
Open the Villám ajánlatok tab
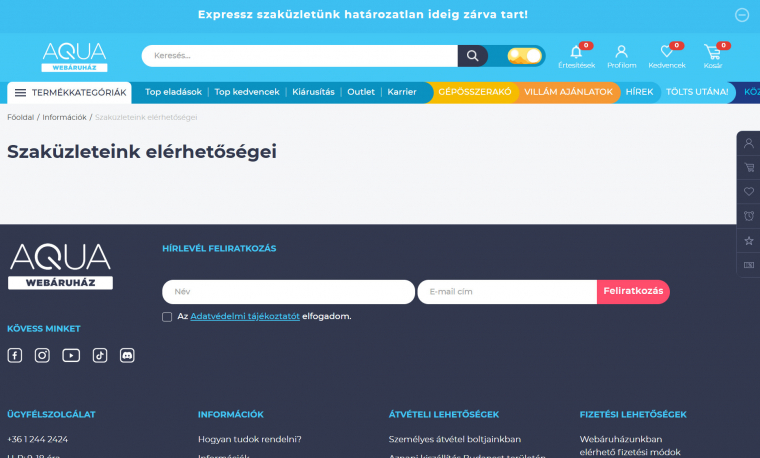tap(568, 92)
